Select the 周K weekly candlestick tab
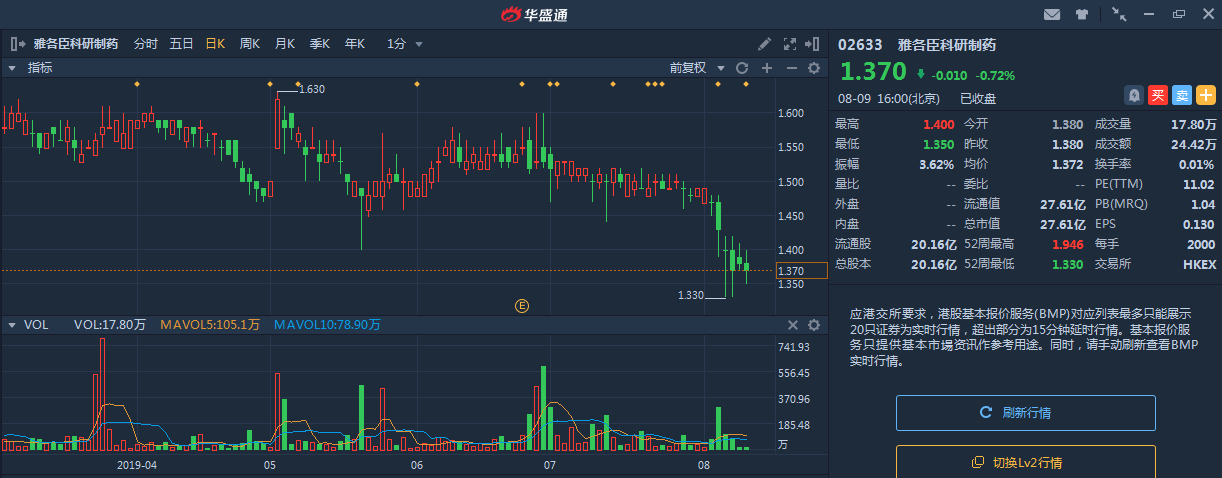 250,44
